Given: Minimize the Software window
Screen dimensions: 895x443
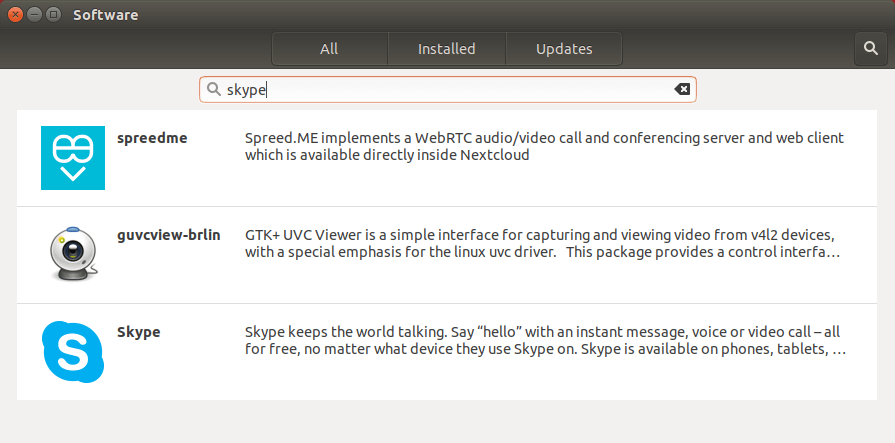Looking at the screenshot, I should pyautogui.click(x=33, y=15).
